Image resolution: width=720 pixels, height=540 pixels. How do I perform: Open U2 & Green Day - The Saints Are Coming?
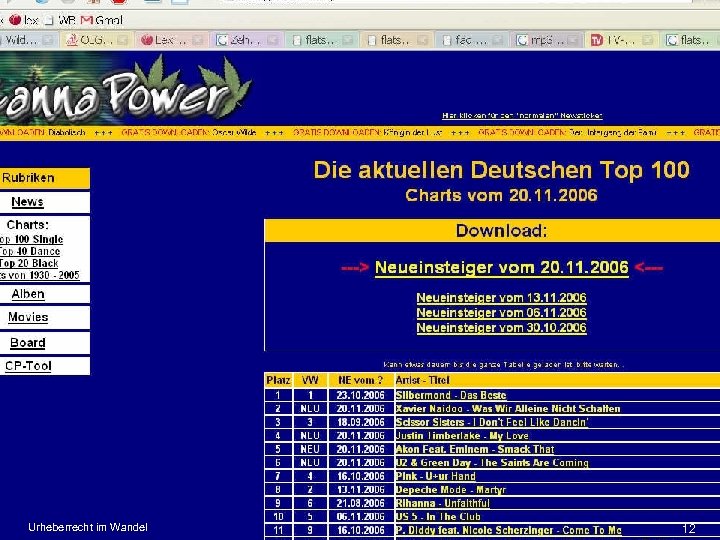click(492, 462)
